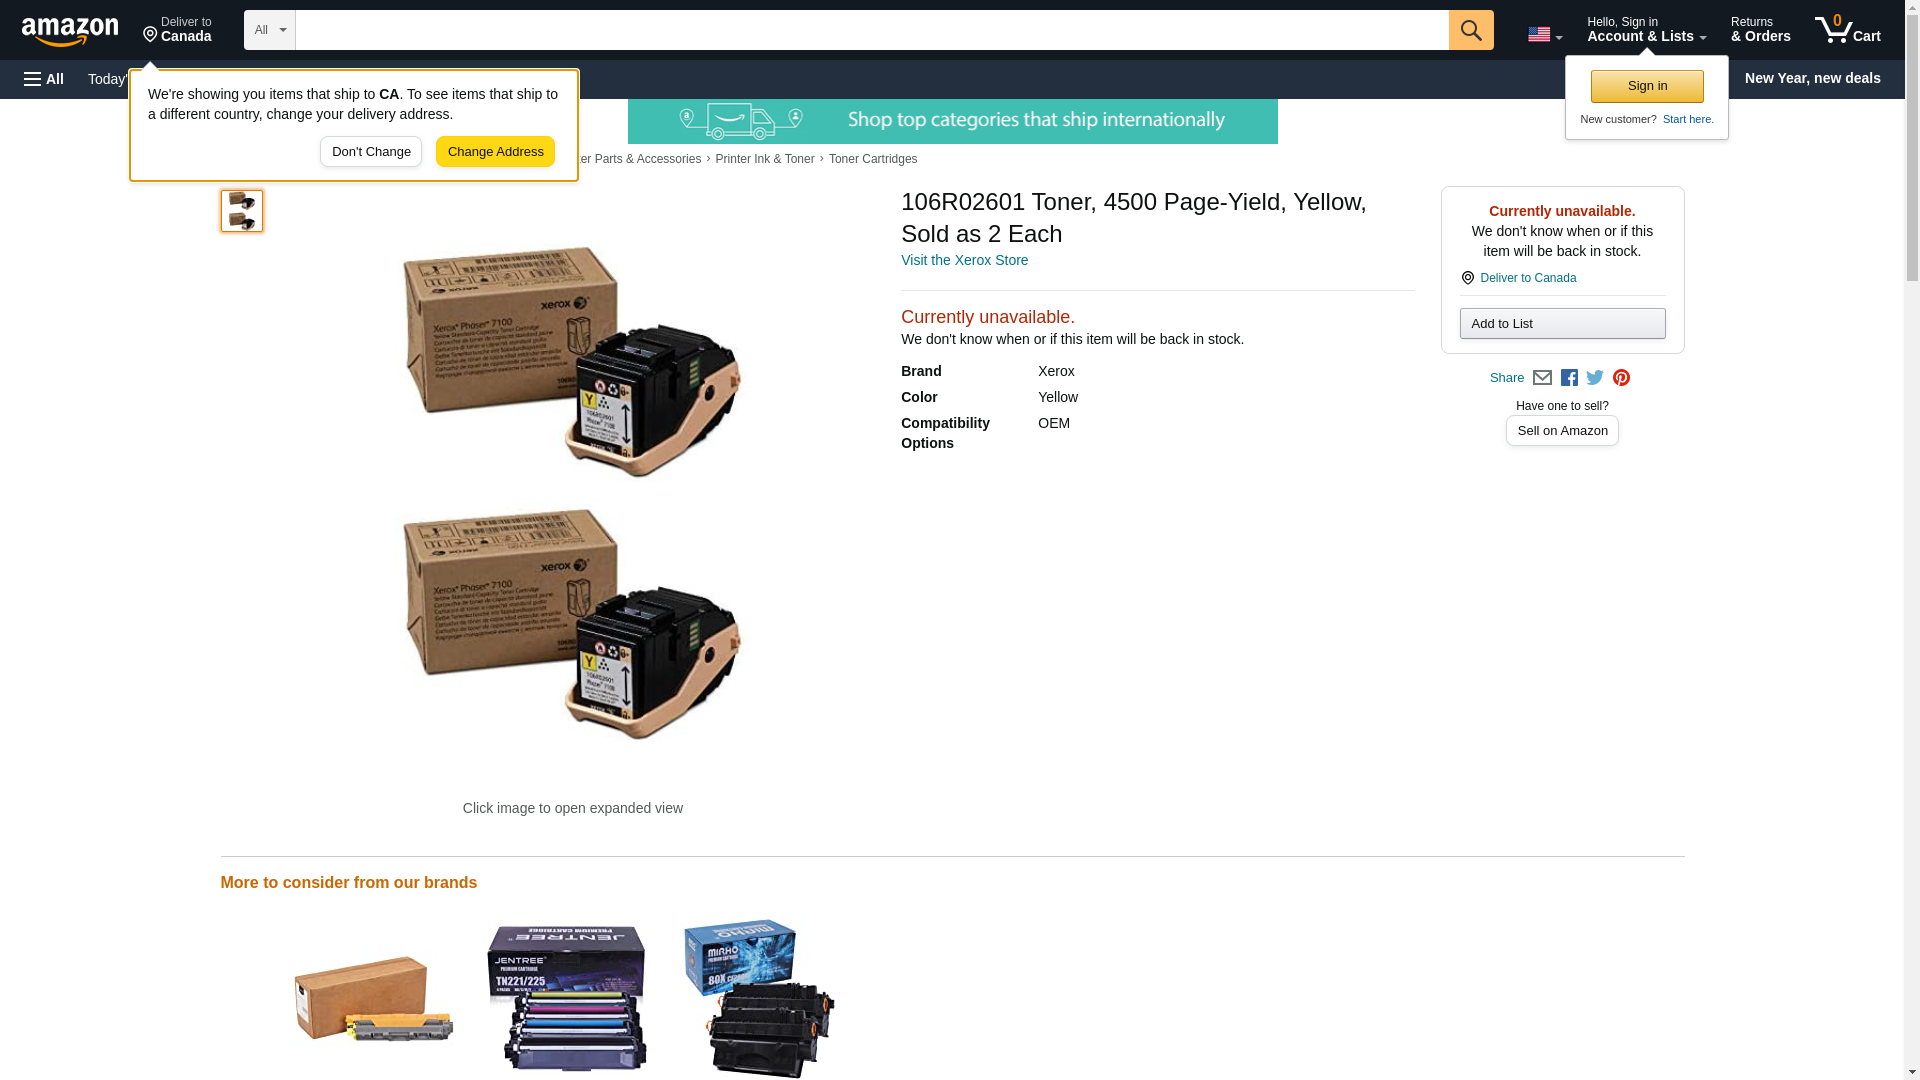
Task: Click the Amazon logo
Action: tap(70, 31)
